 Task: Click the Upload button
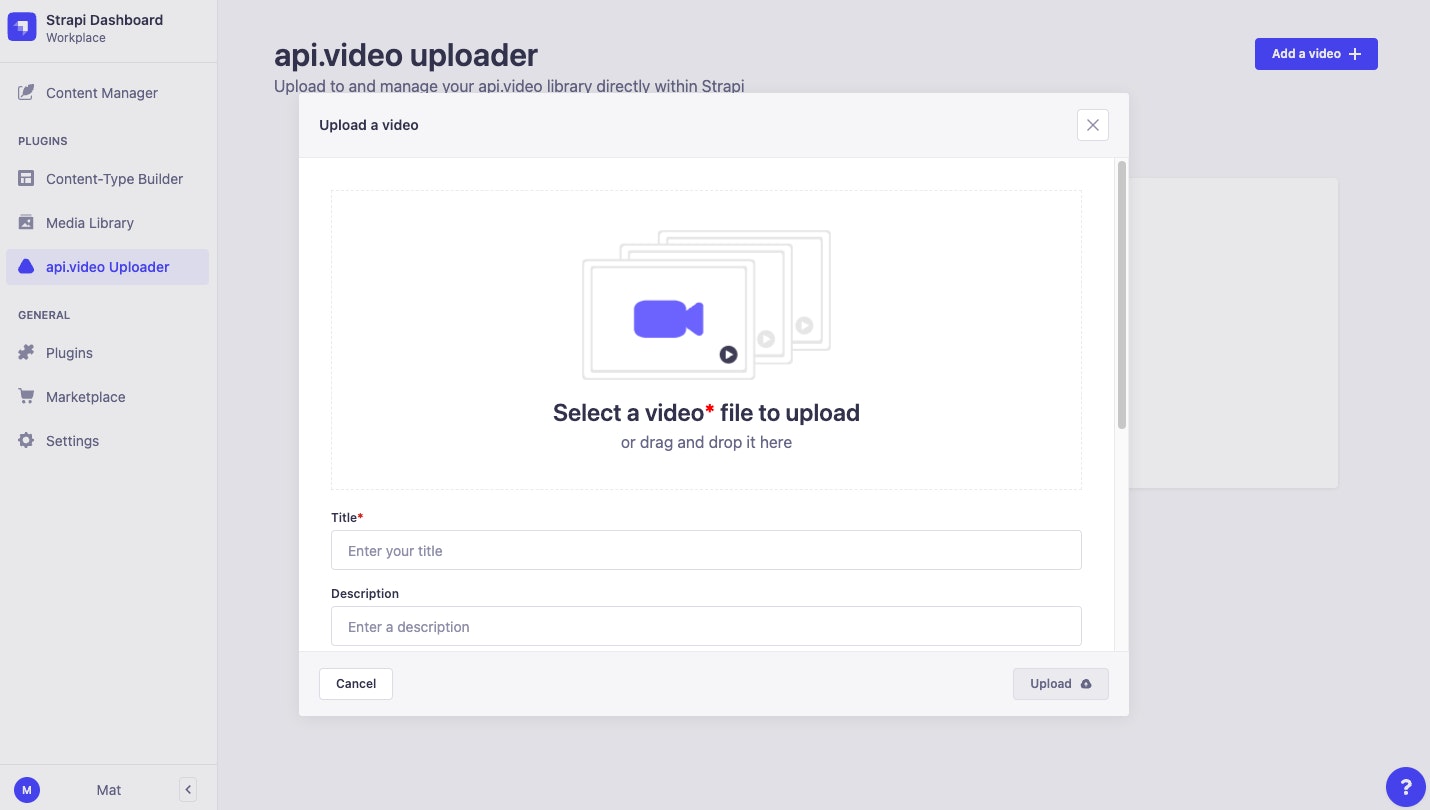[1061, 684]
